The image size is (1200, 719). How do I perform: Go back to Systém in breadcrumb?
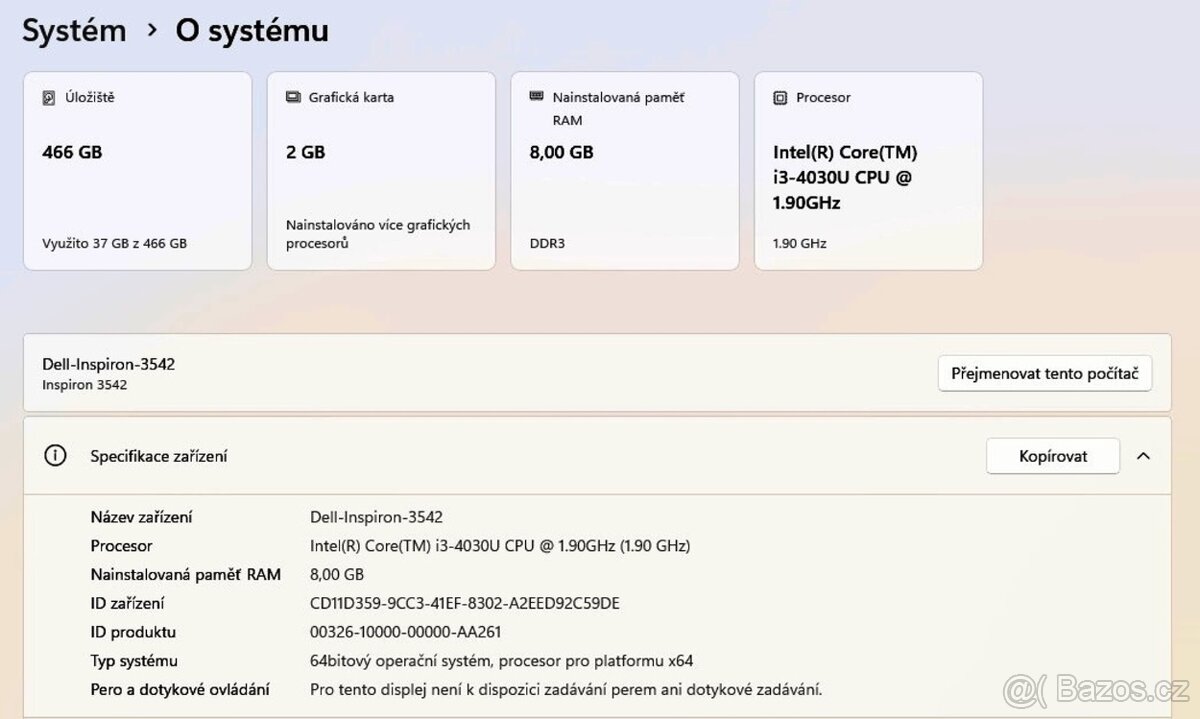tap(74, 31)
